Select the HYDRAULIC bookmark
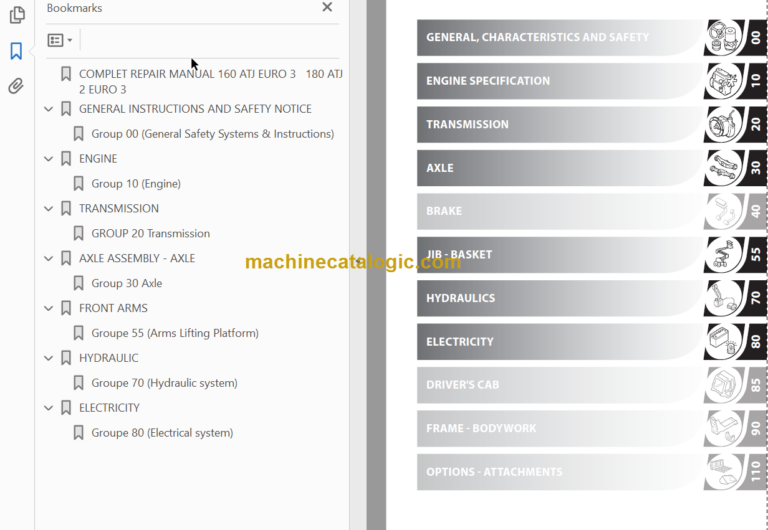768x530 pixels. click(108, 358)
